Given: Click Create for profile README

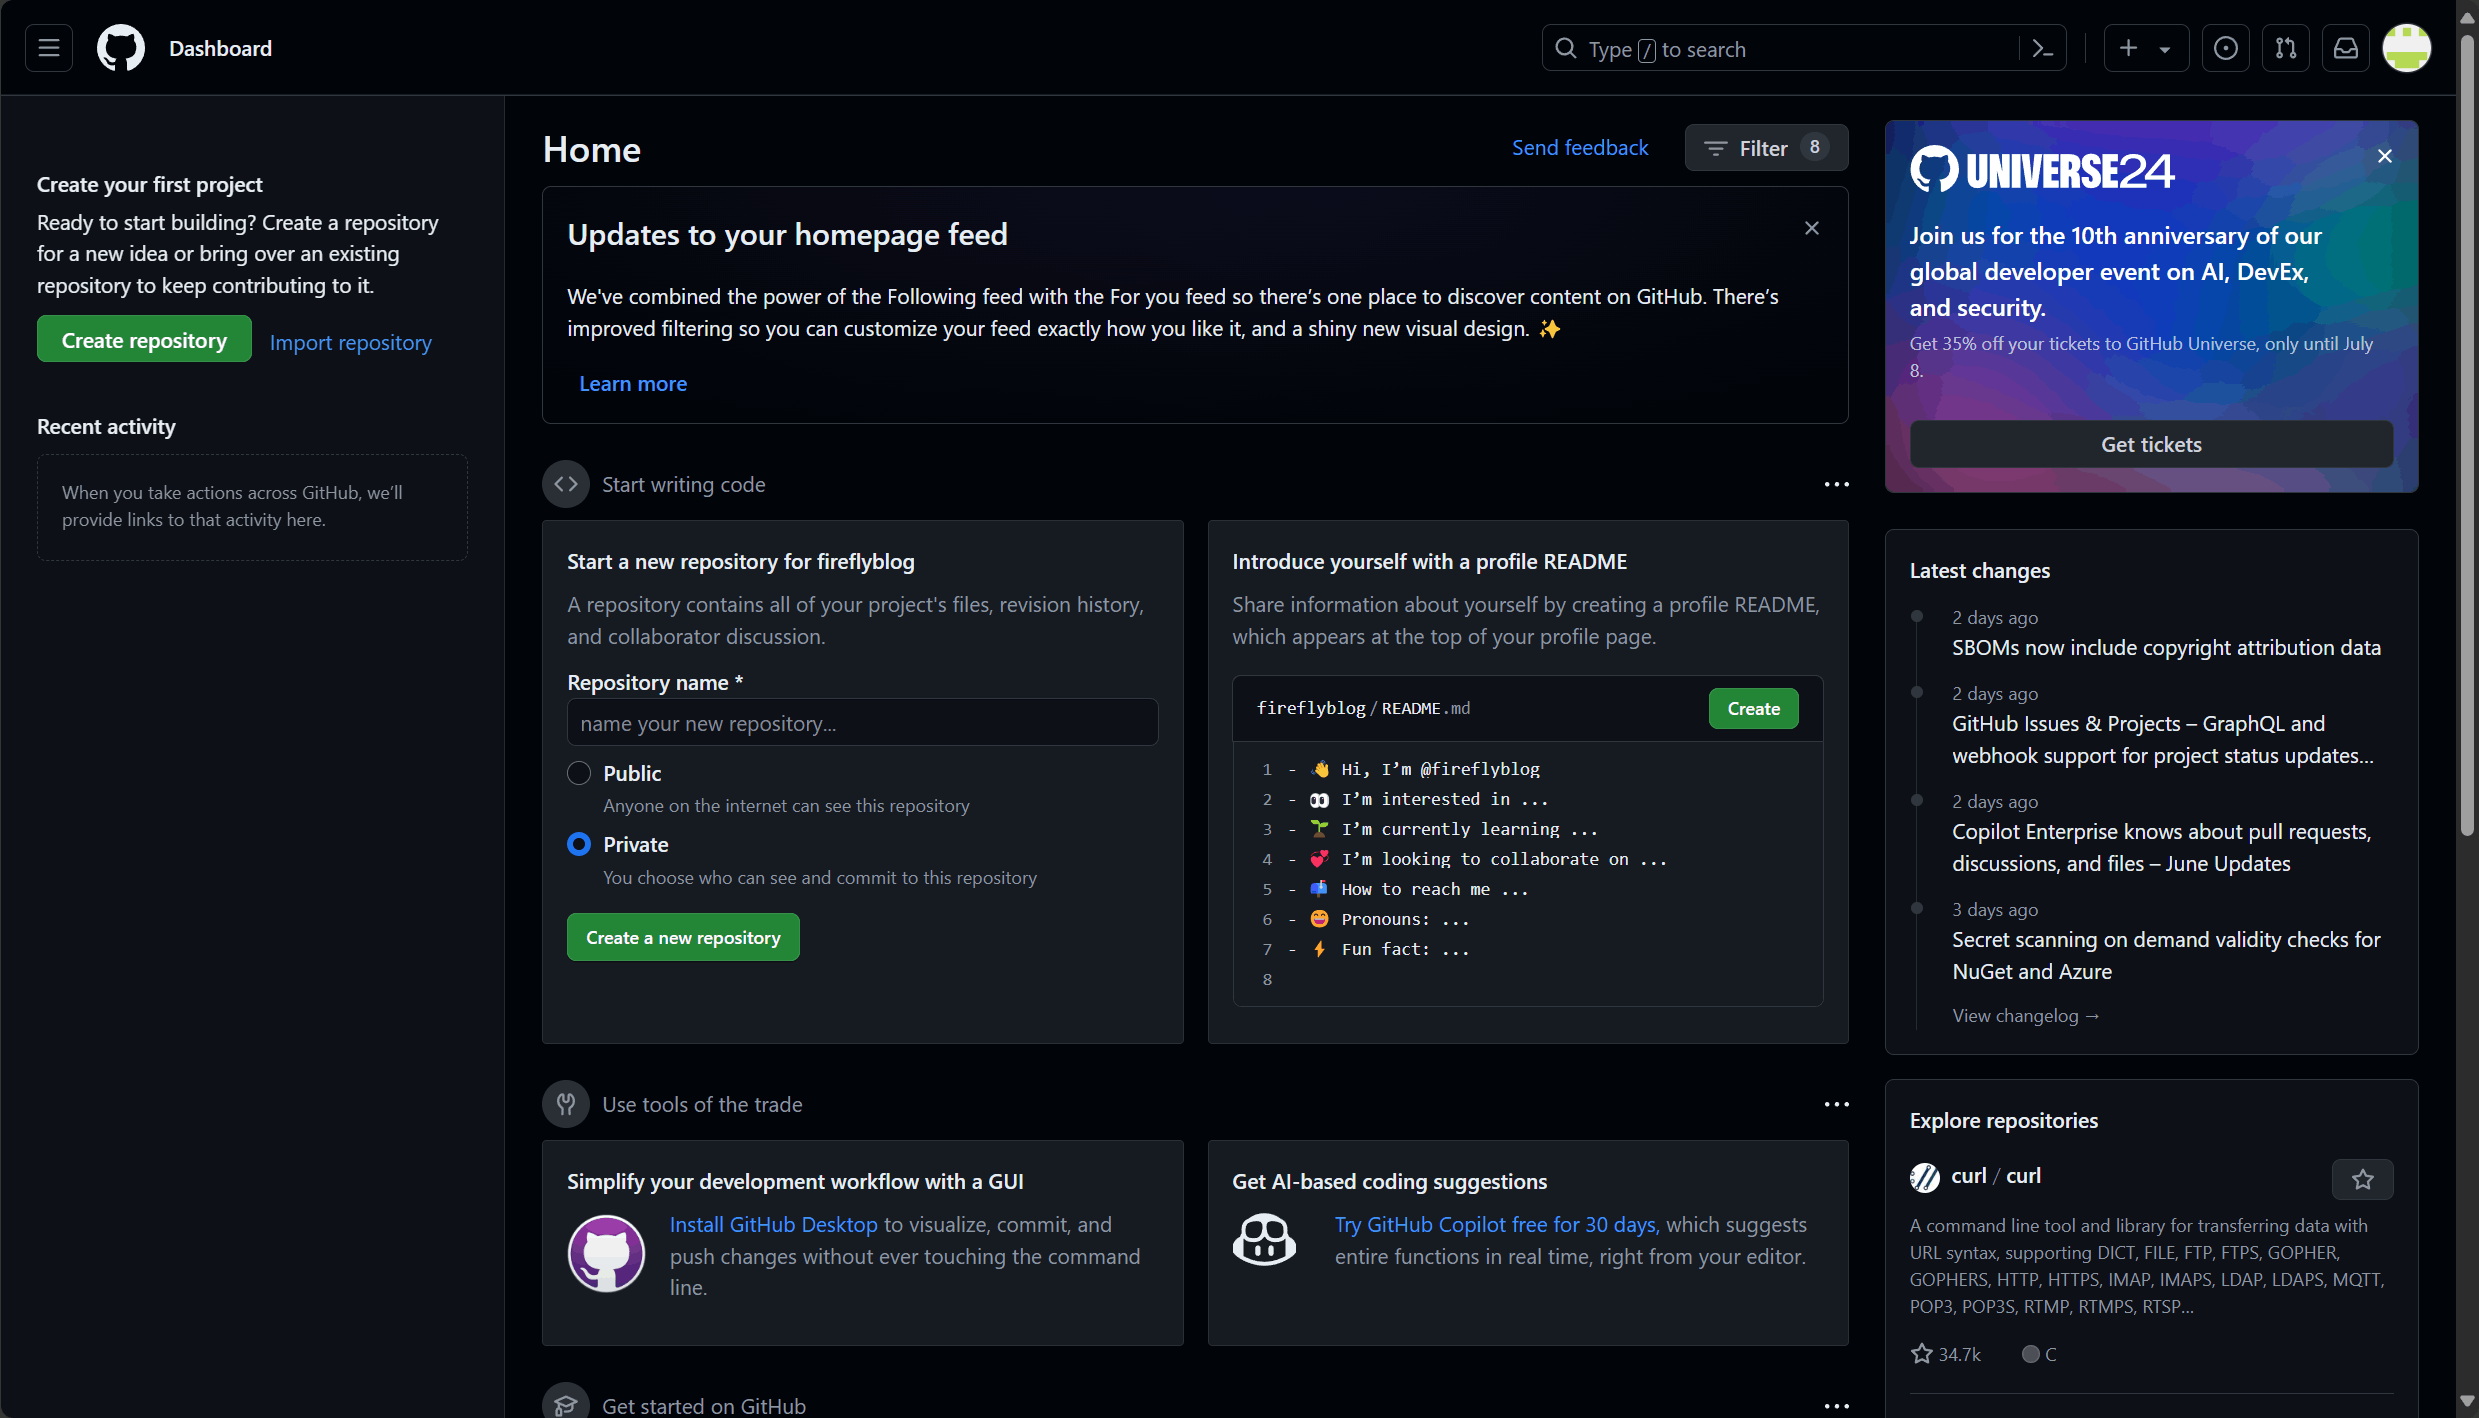Looking at the screenshot, I should (1754, 708).
